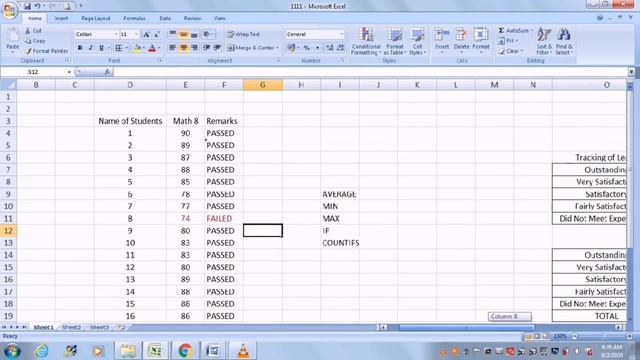Open the General number format dropdown
The height and width of the screenshot is (360, 640).
[341, 34]
